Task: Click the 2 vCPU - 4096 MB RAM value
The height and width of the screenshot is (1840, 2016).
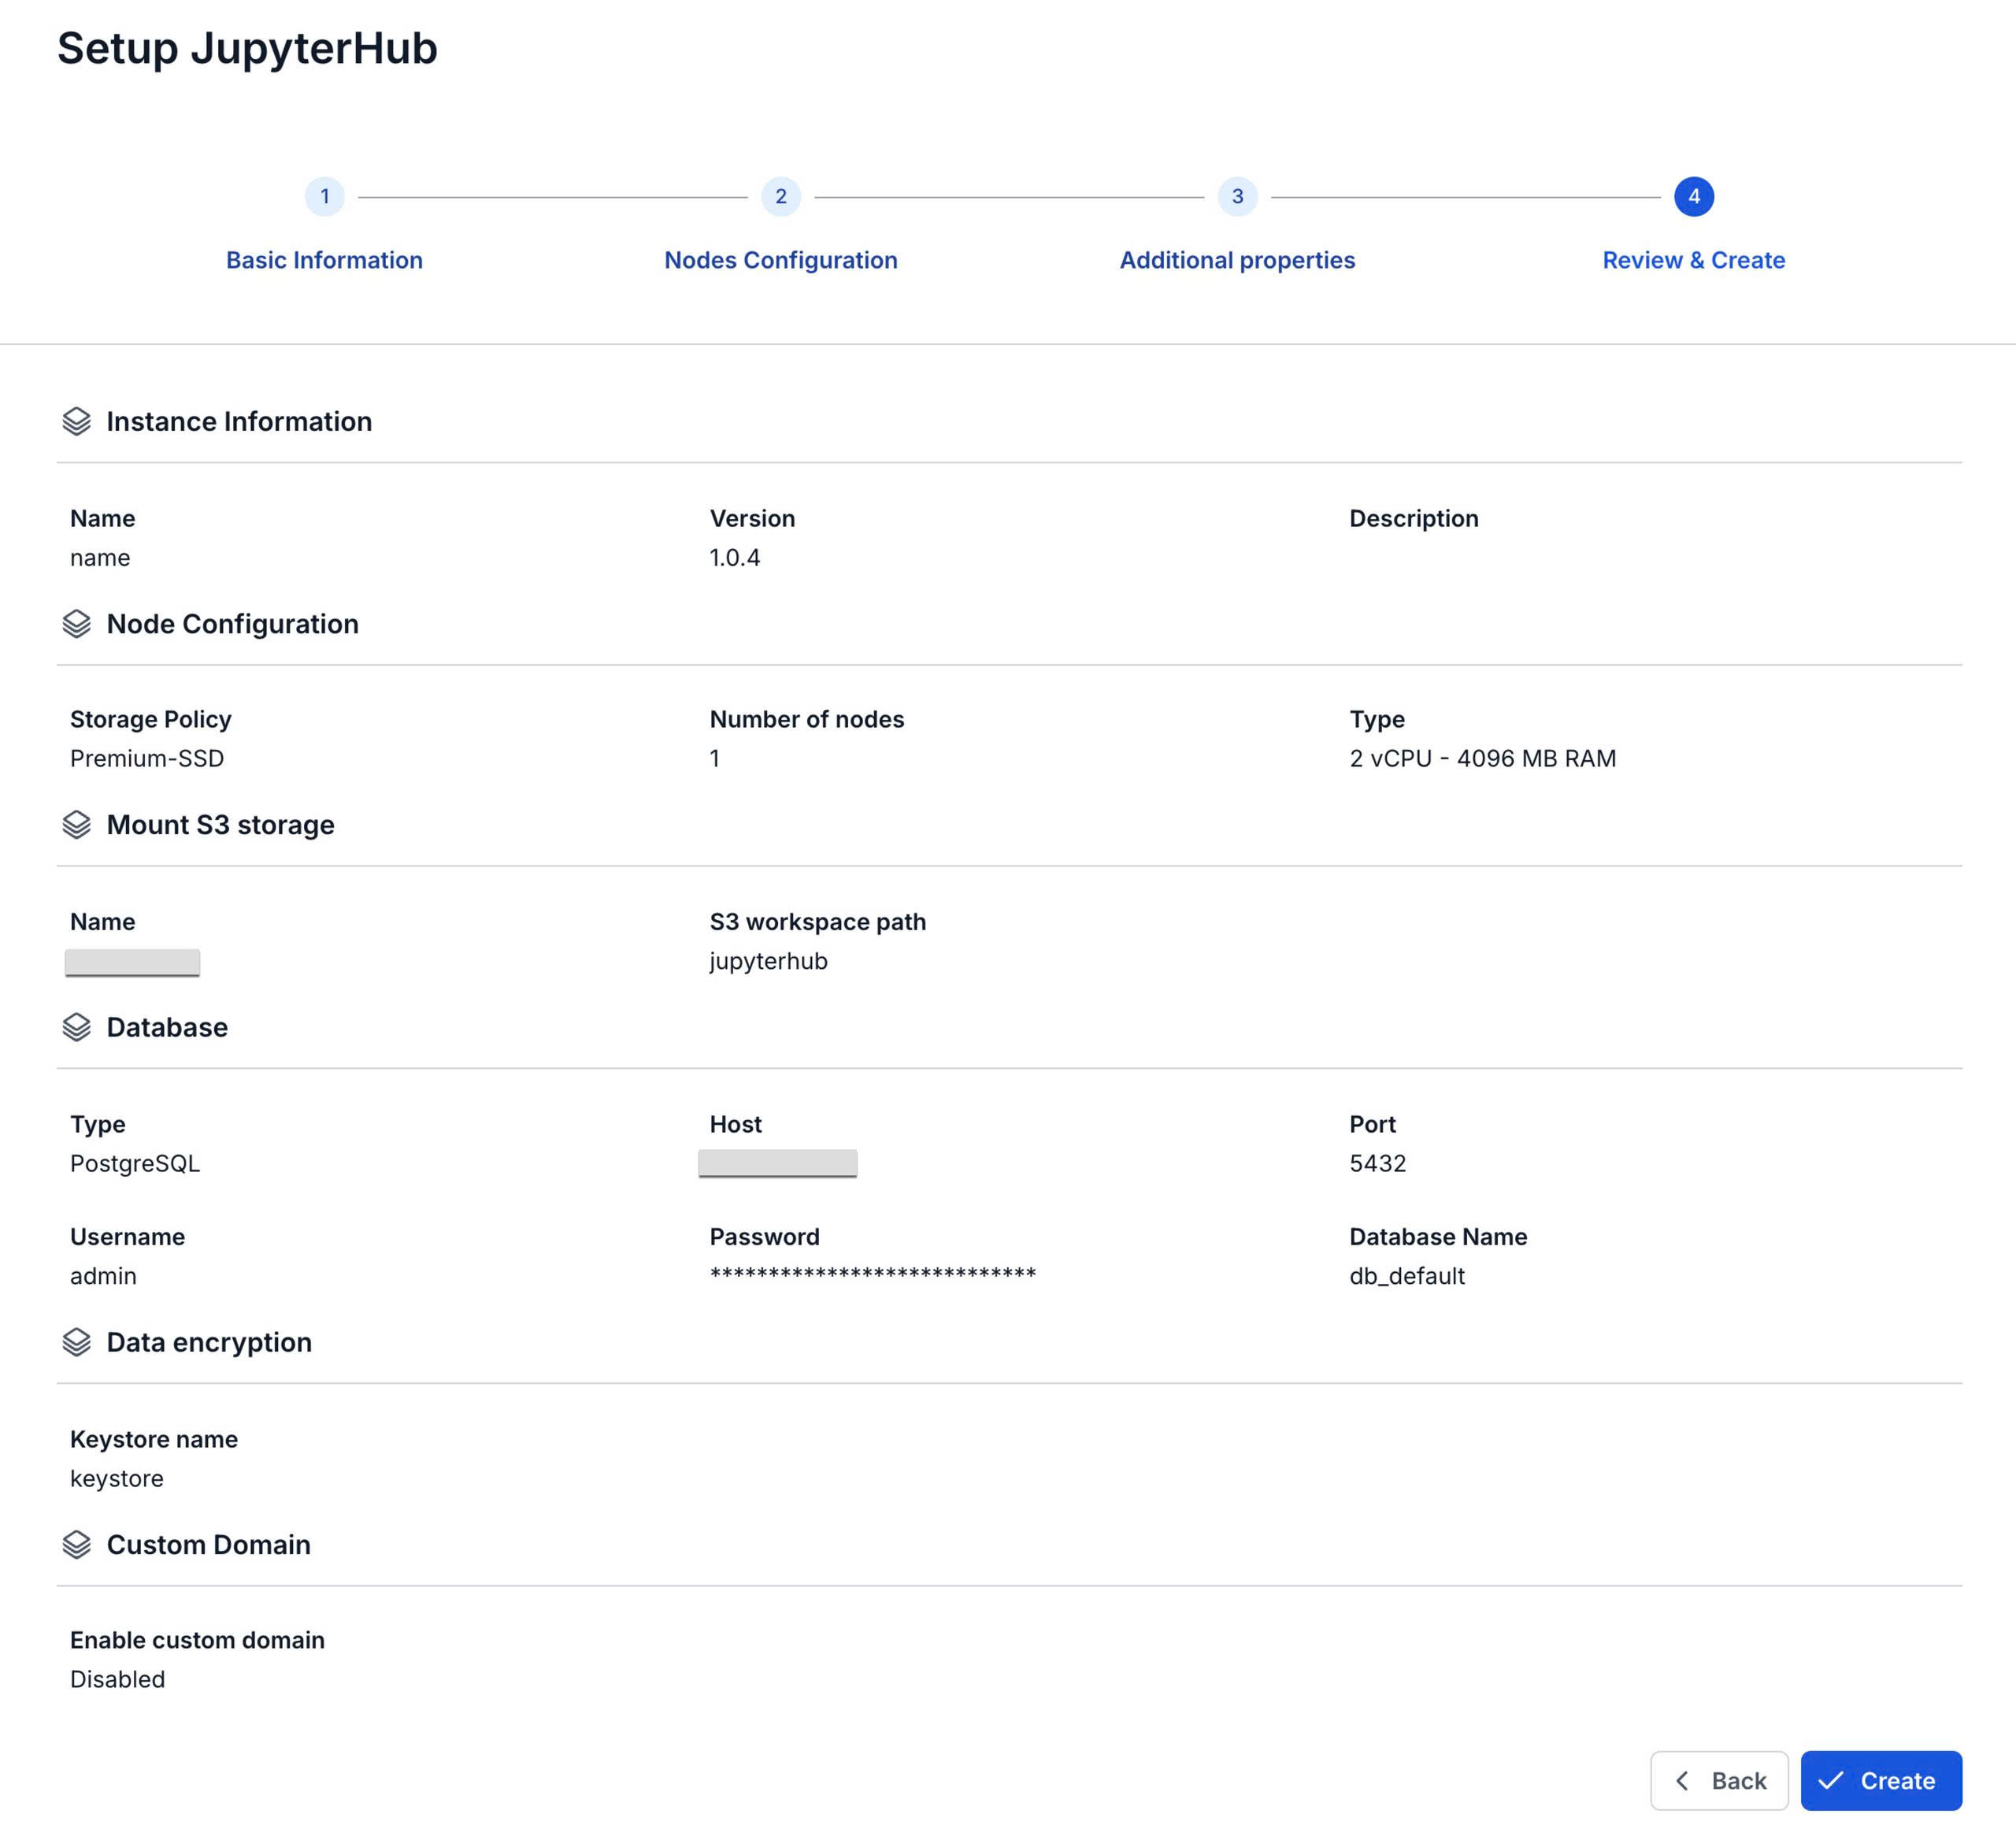Action: (x=1483, y=759)
